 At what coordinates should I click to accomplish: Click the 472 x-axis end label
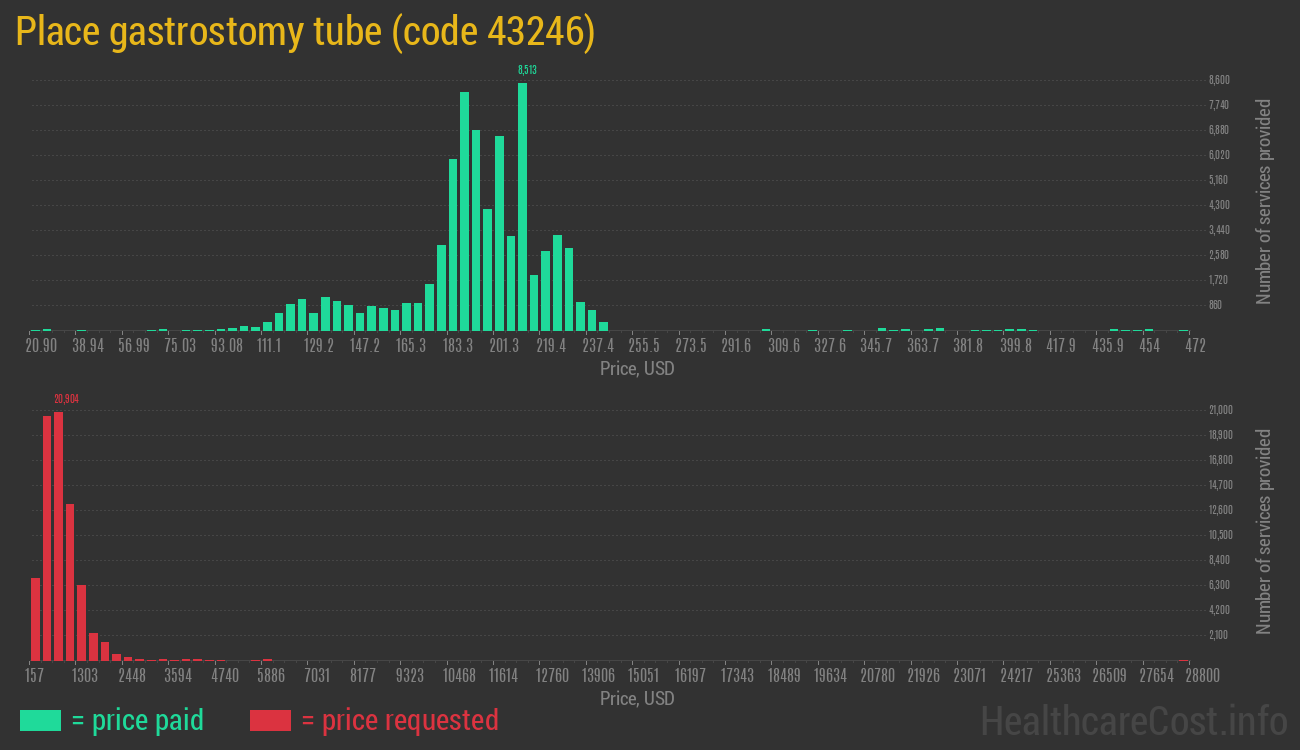[x=1195, y=345]
